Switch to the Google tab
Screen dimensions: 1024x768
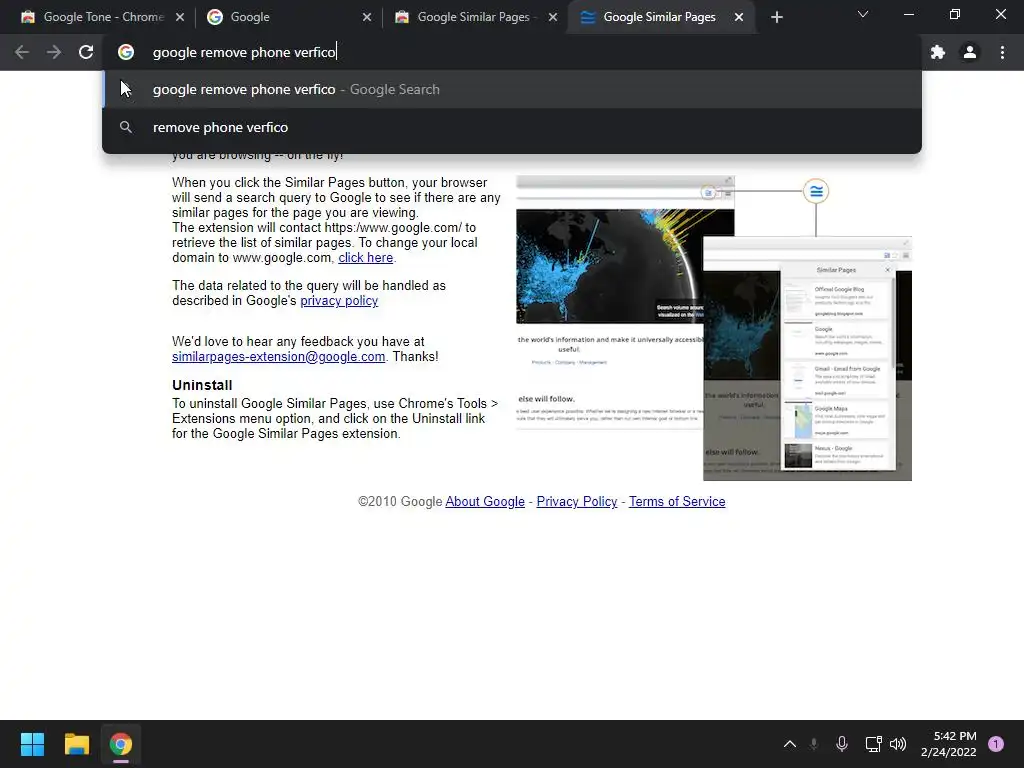(x=287, y=17)
